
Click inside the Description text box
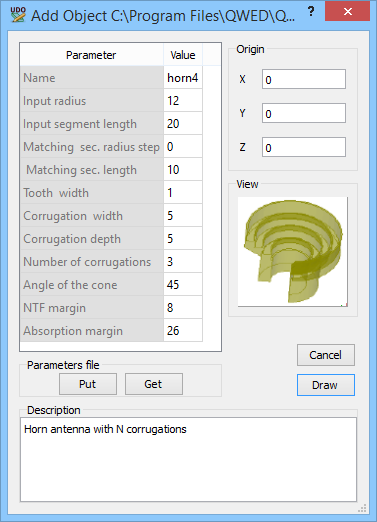click(x=188, y=459)
